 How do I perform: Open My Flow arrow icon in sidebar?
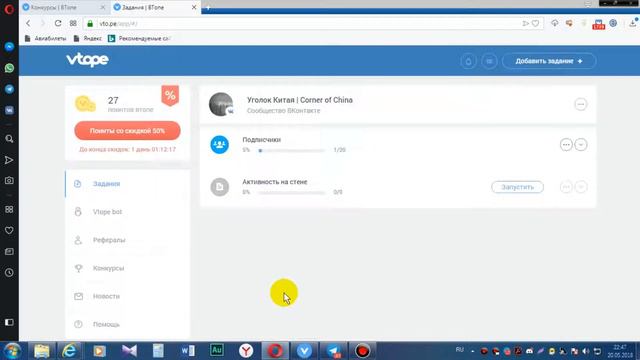(x=9, y=160)
